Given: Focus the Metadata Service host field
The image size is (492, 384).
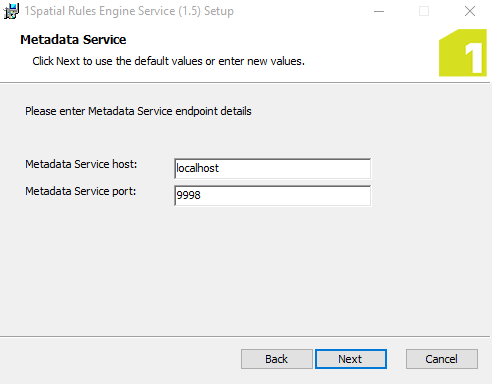Looking at the screenshot, I should point(272,169).
